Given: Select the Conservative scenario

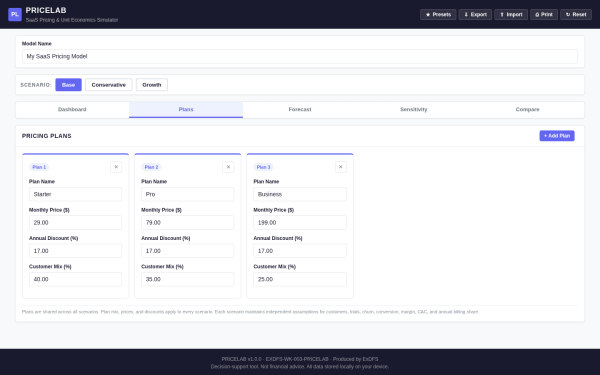Looking at the screenshot, I should (109, 85).
